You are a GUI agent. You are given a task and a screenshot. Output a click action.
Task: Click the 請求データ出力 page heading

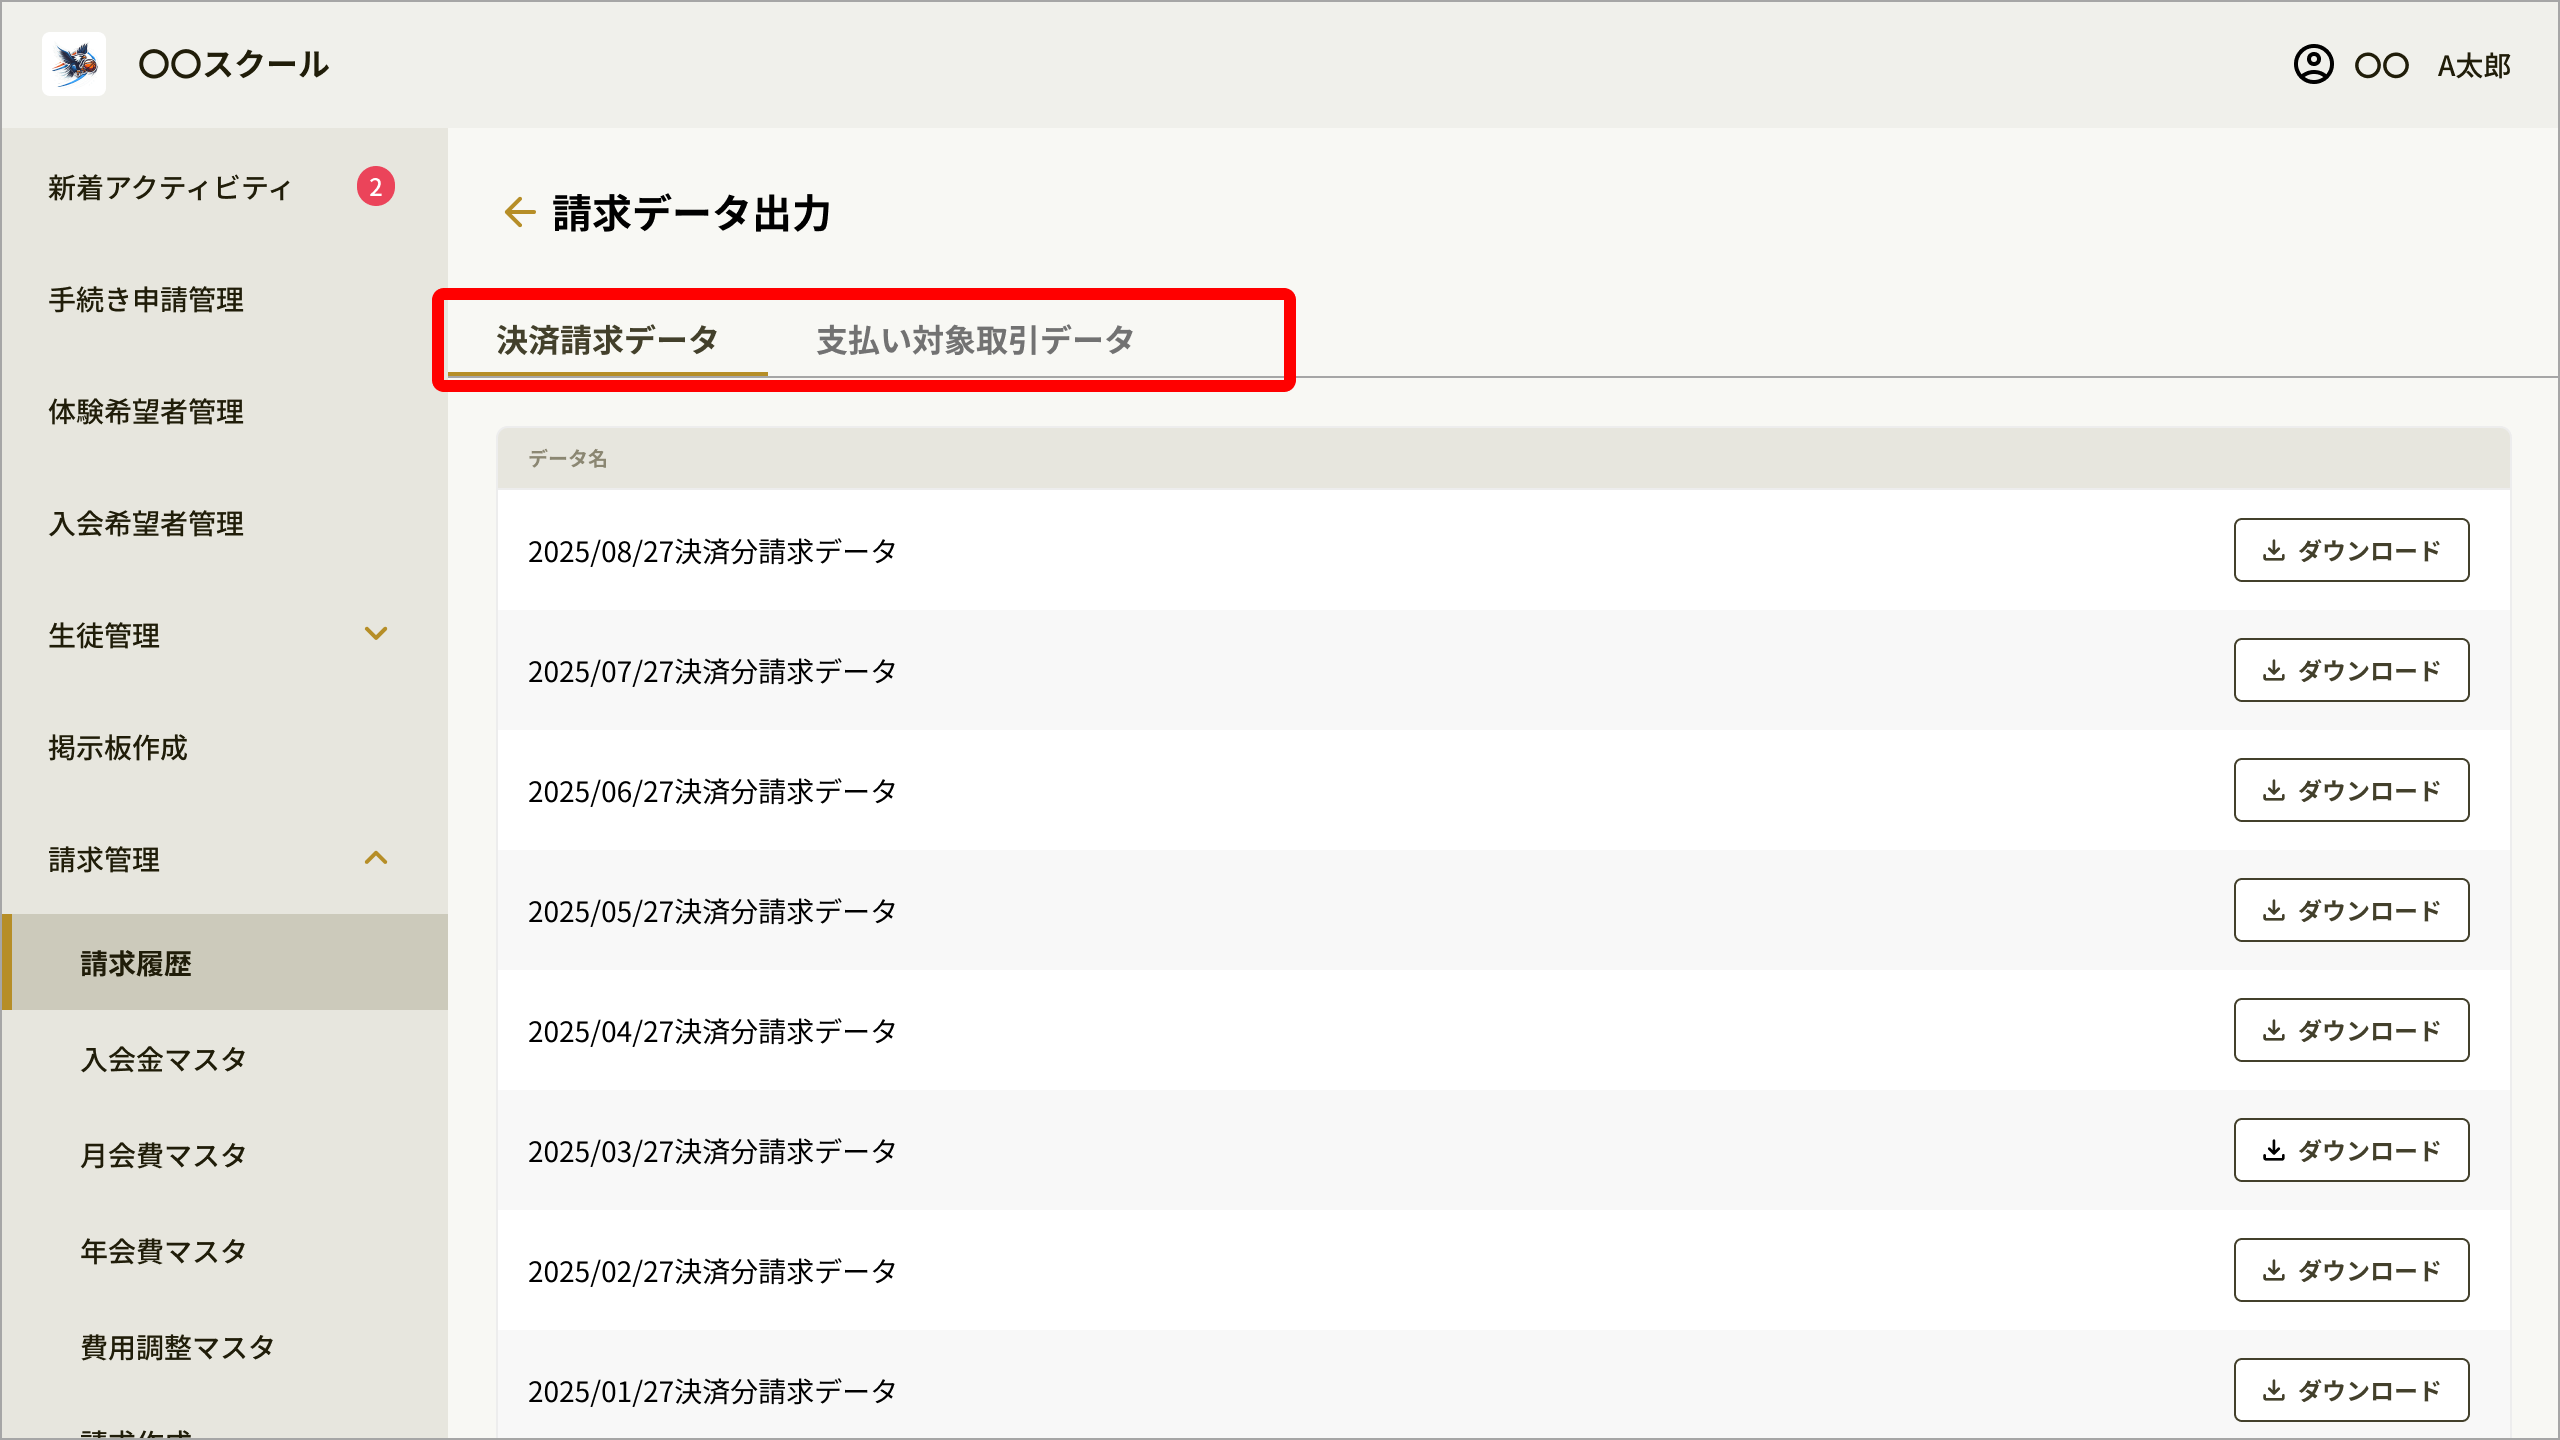click(692, 213)
